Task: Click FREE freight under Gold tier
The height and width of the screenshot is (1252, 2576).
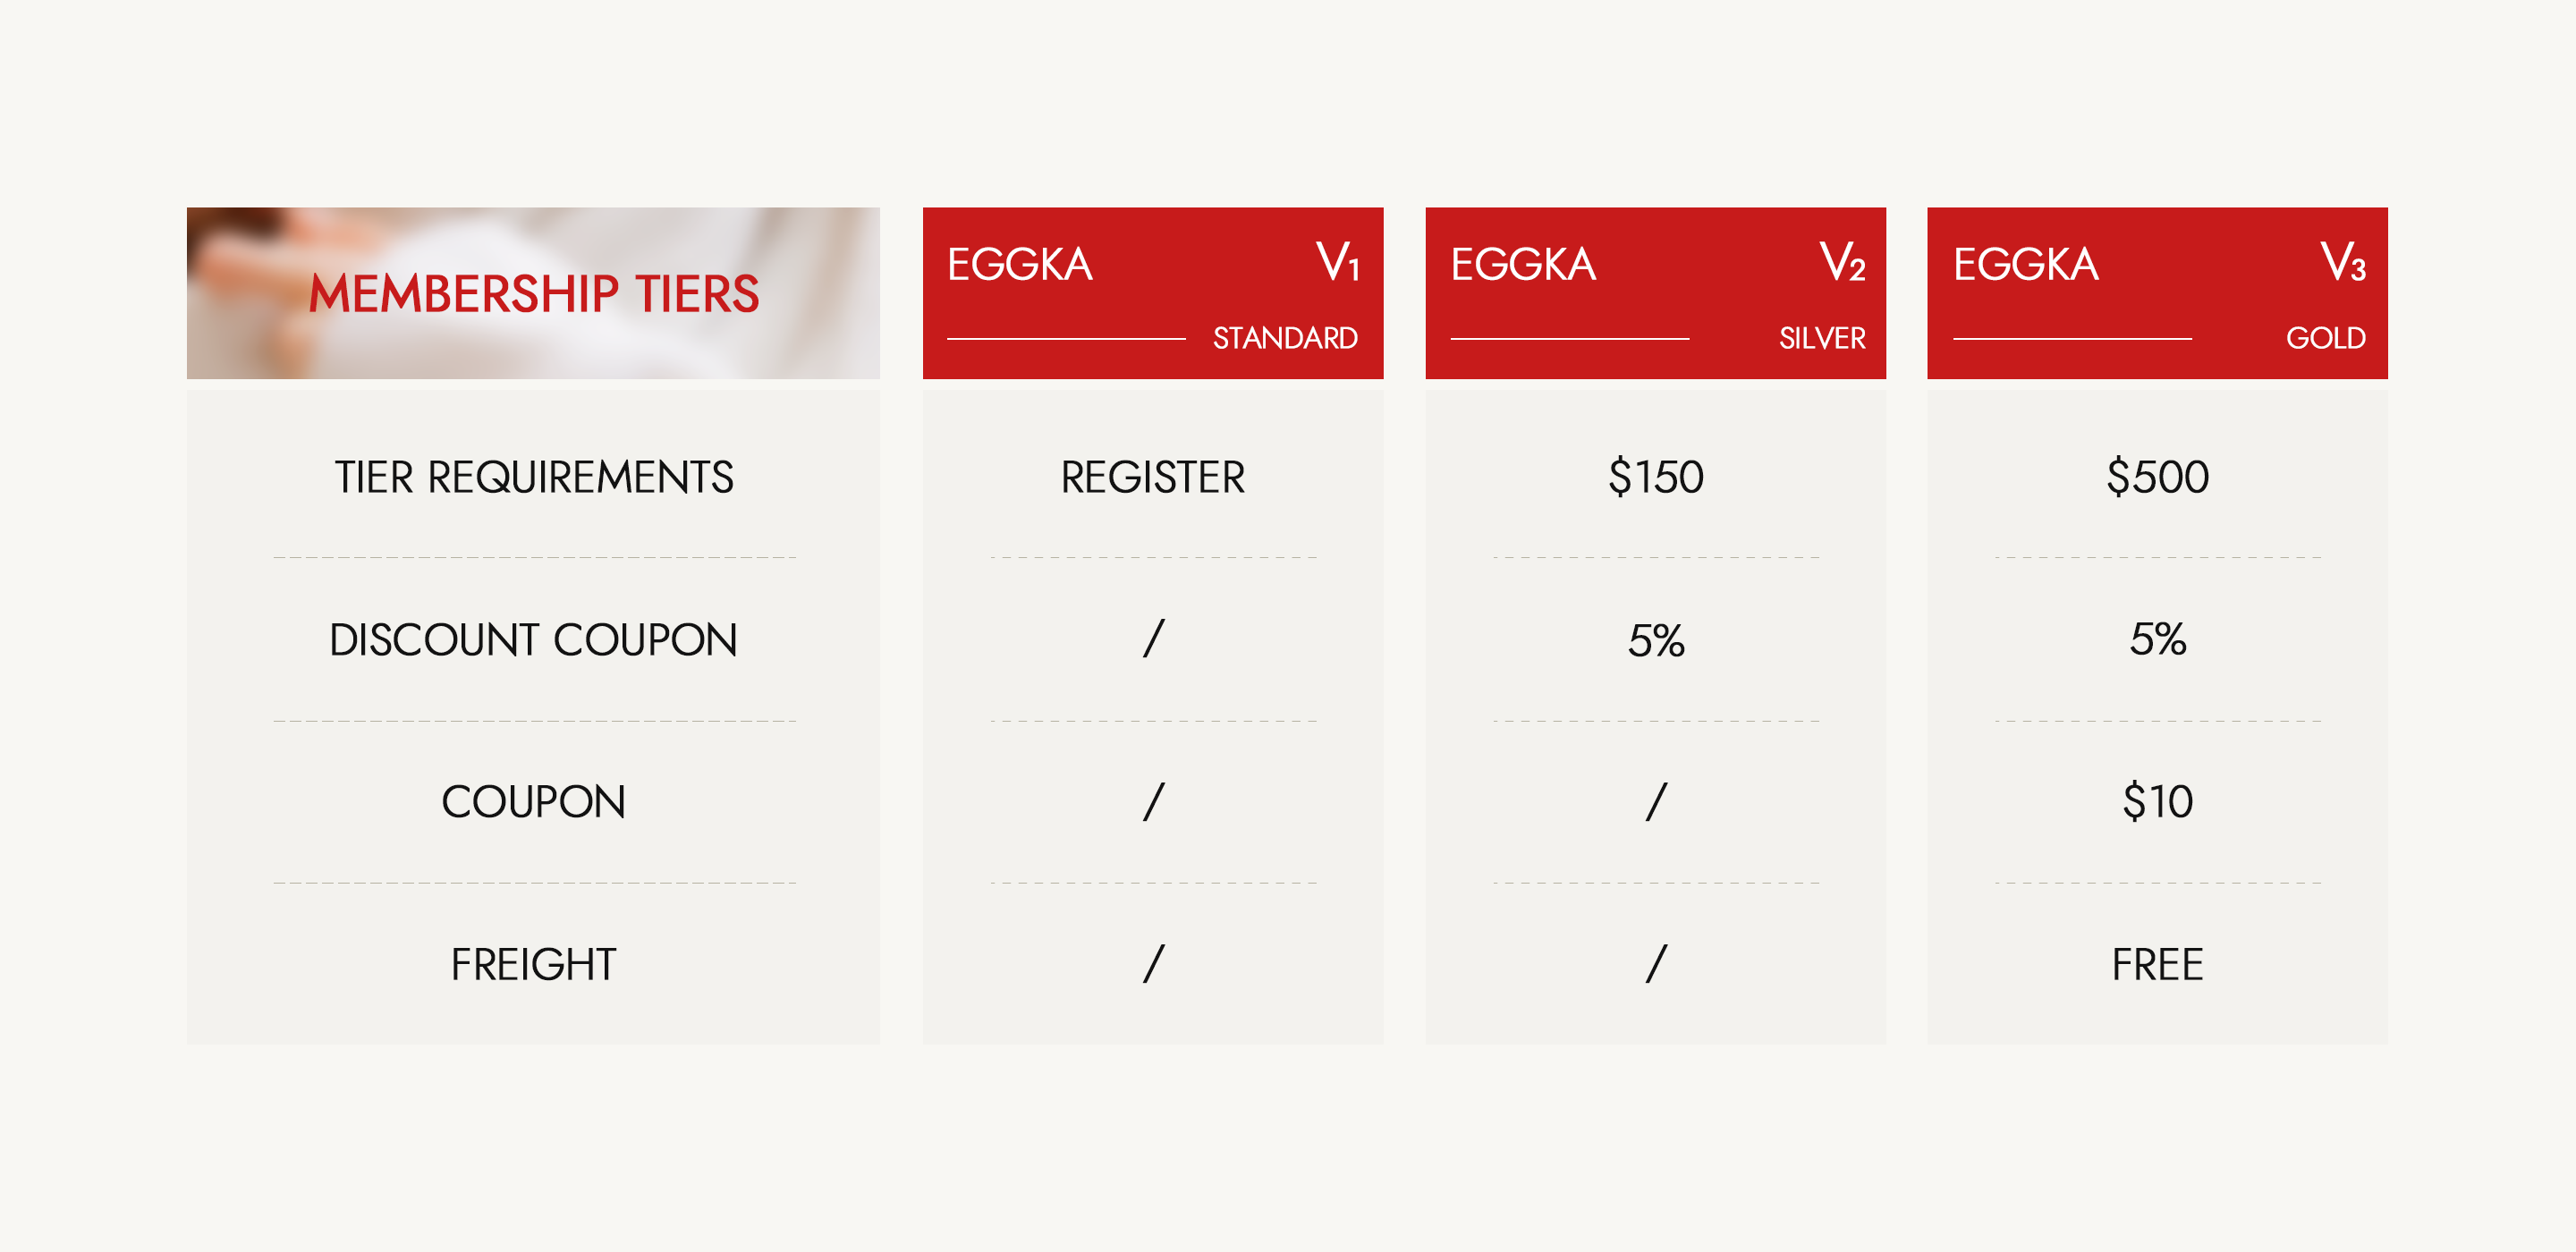Action: tap(2157, 965)
